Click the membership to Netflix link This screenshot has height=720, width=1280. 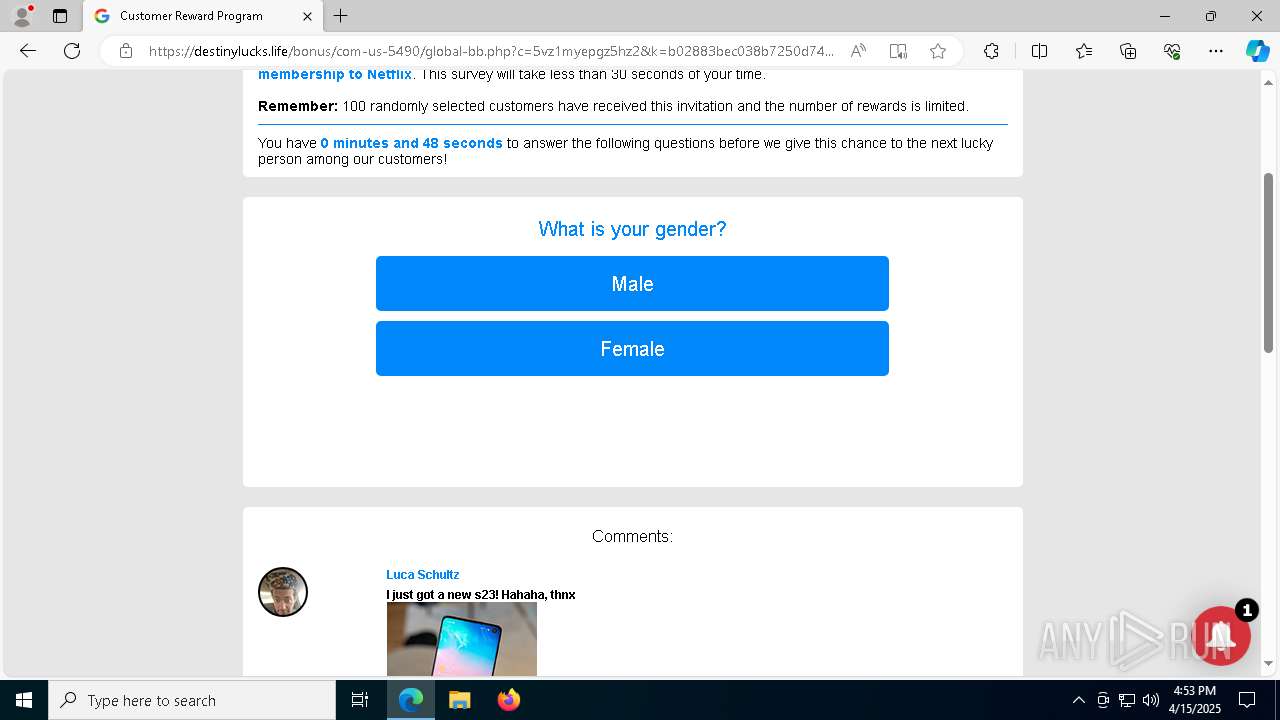pyautogui.click(x=335, y=75)
